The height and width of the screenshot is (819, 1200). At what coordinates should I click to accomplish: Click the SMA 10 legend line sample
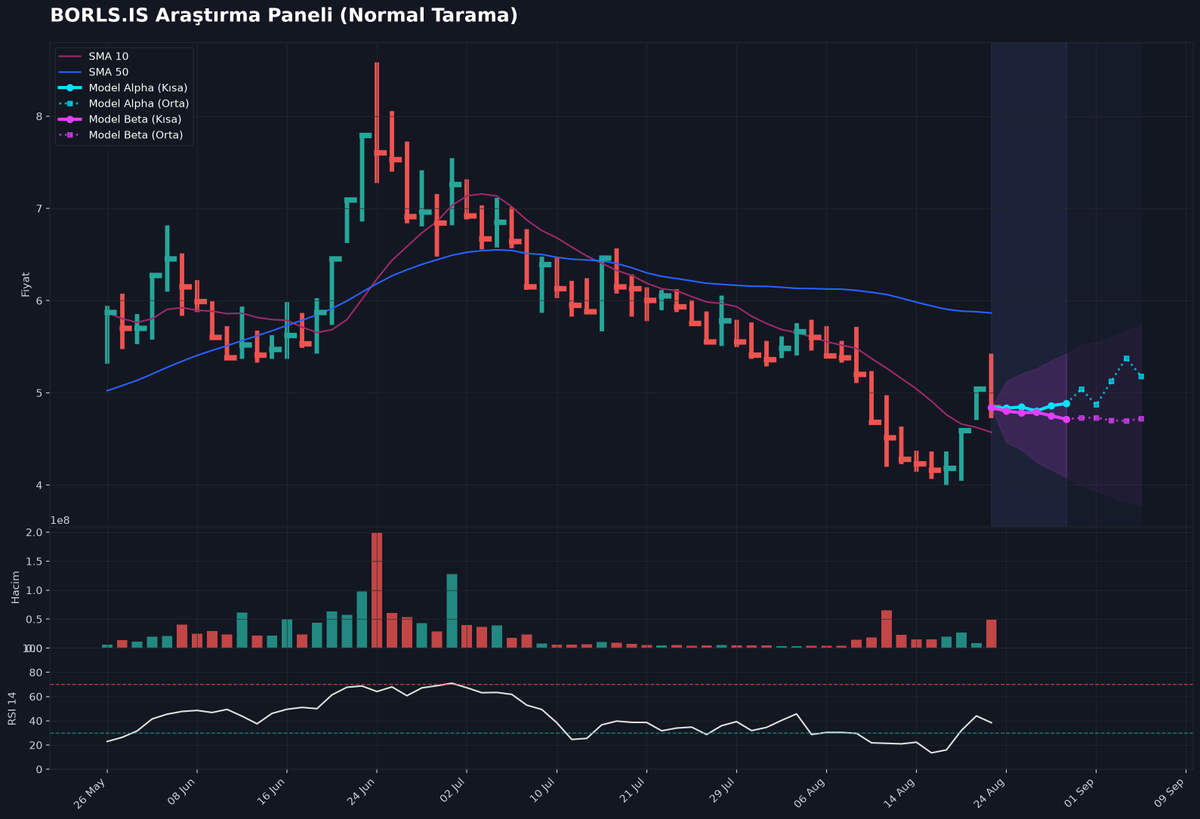tap(70, 57)
